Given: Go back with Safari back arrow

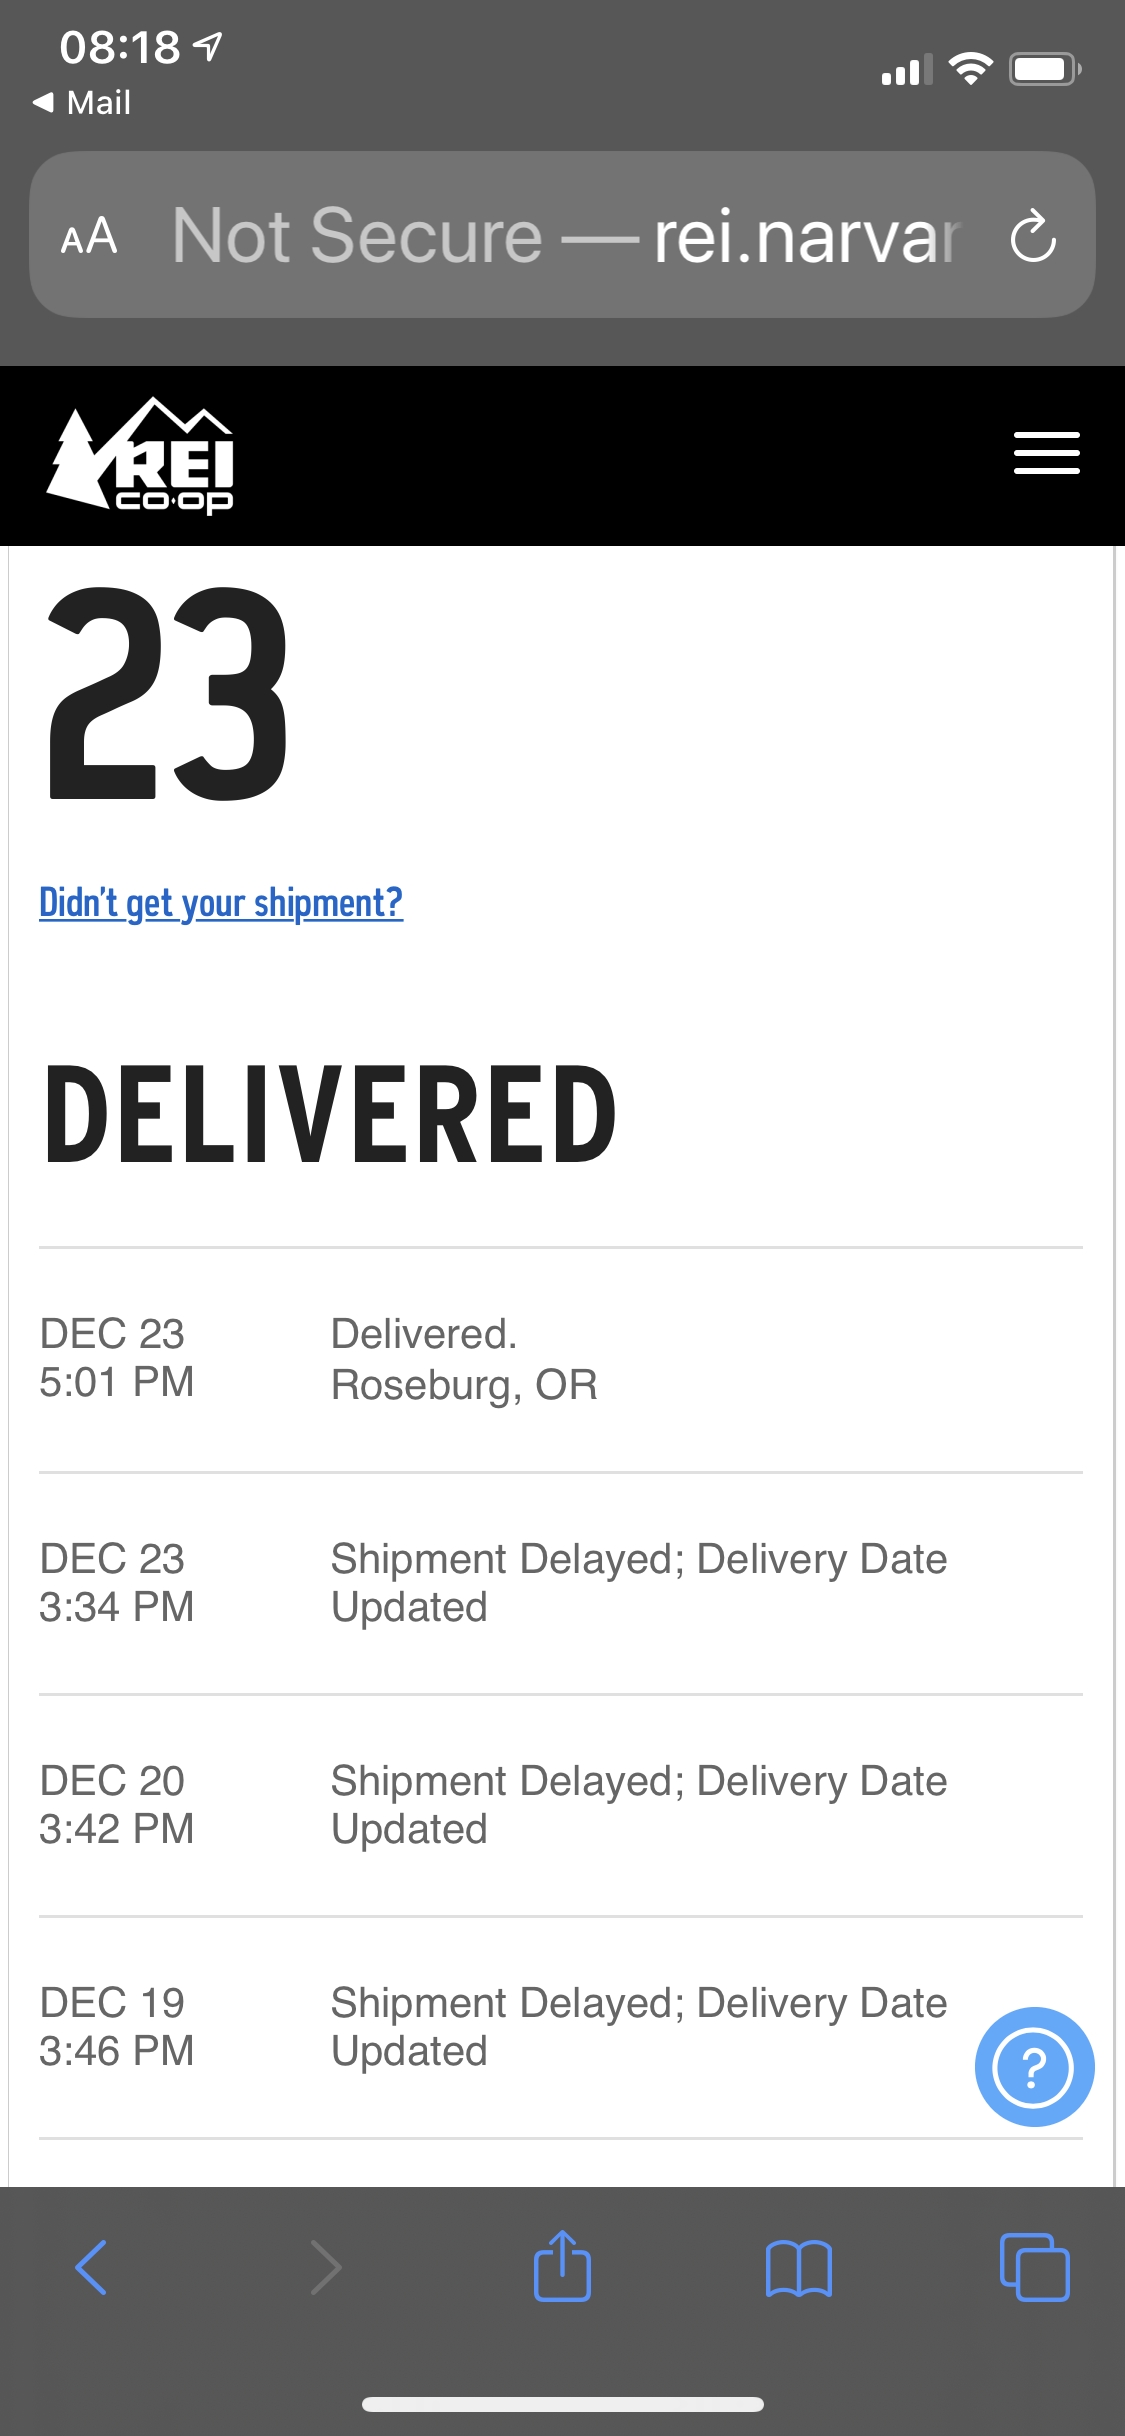Looking at the screenshot, I should click(91, 2267).
